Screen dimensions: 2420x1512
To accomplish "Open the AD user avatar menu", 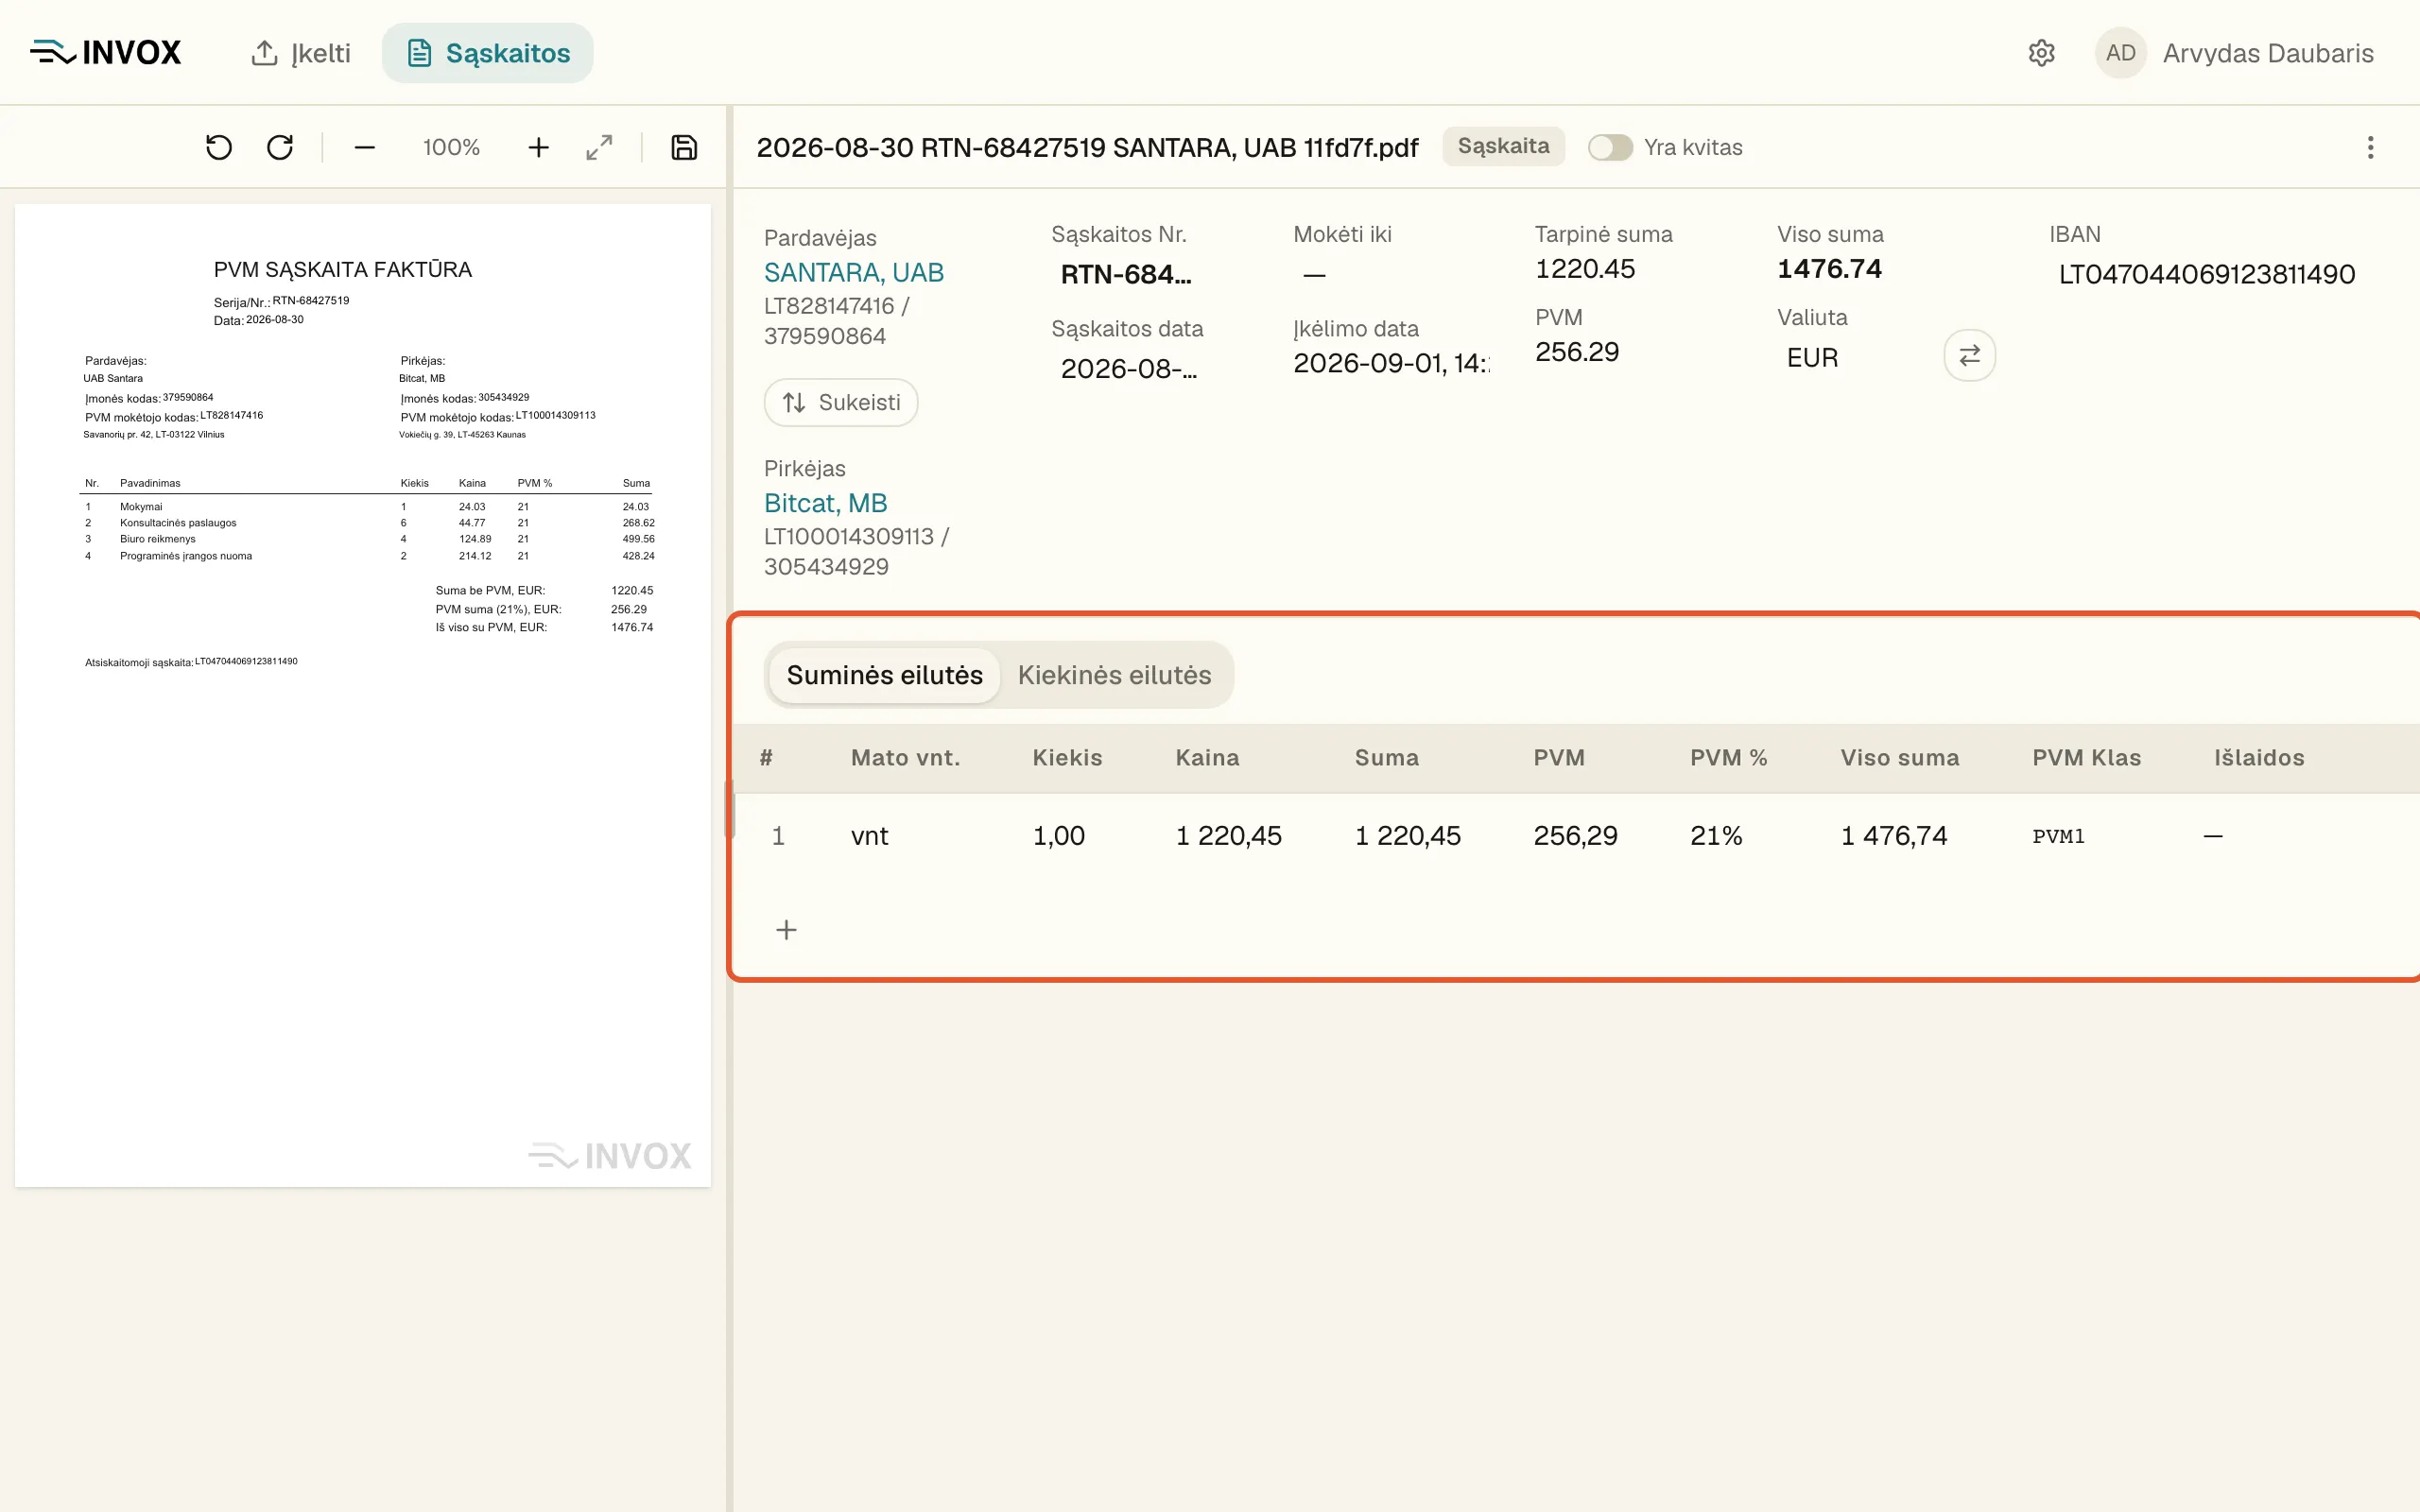I will 2120,53.
